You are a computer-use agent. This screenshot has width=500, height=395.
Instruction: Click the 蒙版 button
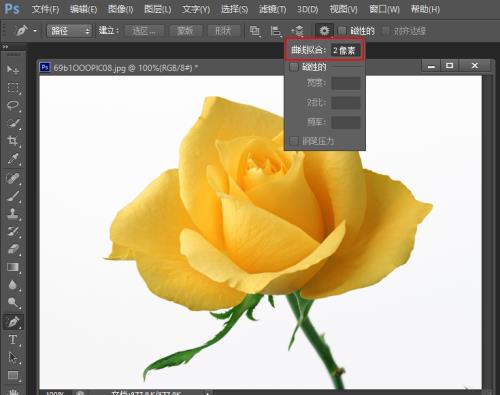pos(185,31)
